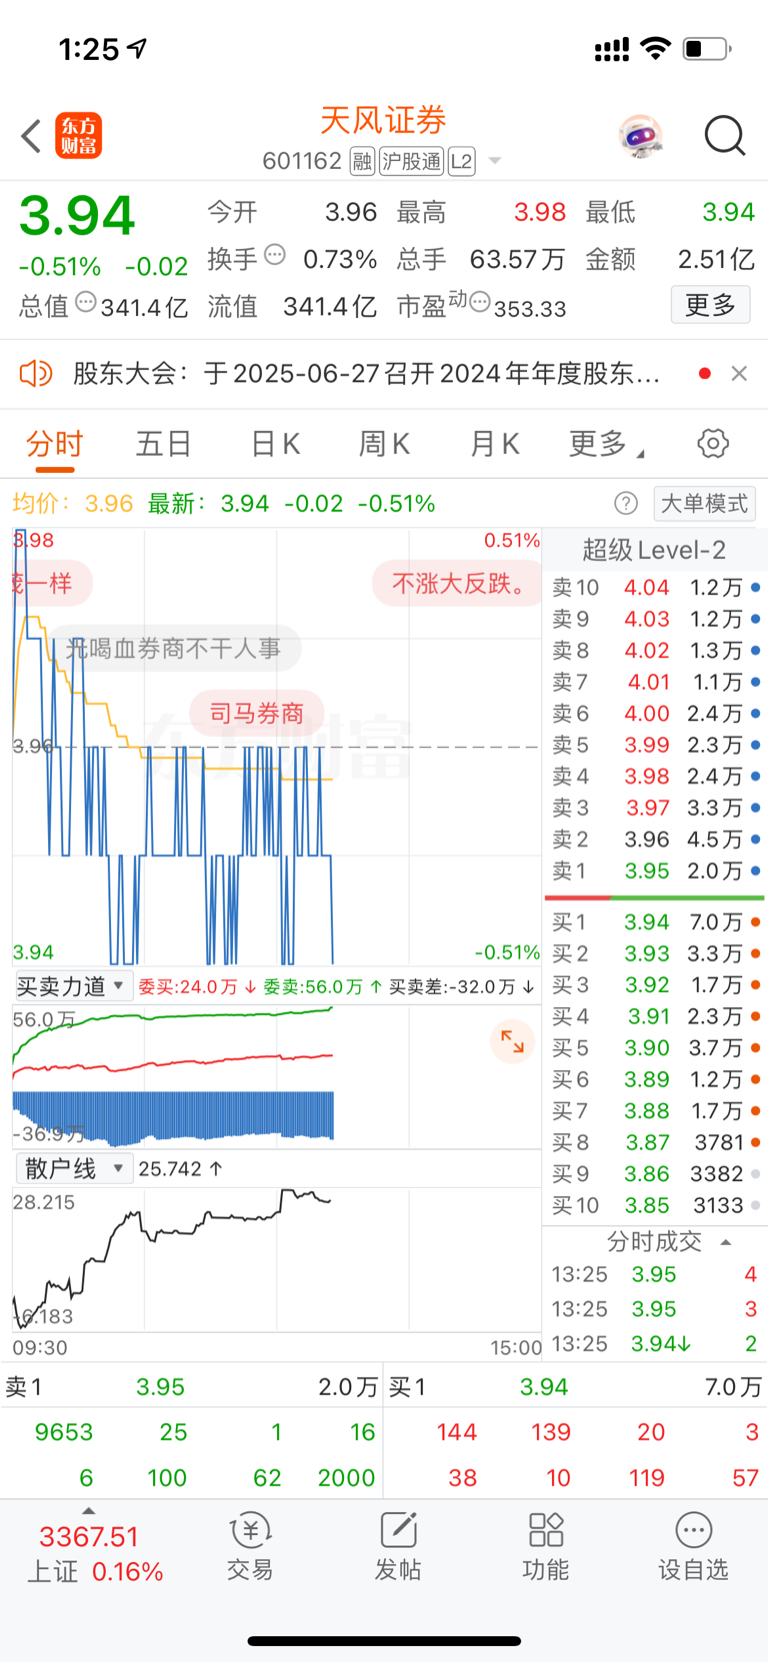Toggle 大单模式 button
Image resolution: width=768 pixels, height=1663 pixels.
click(704, 503)
